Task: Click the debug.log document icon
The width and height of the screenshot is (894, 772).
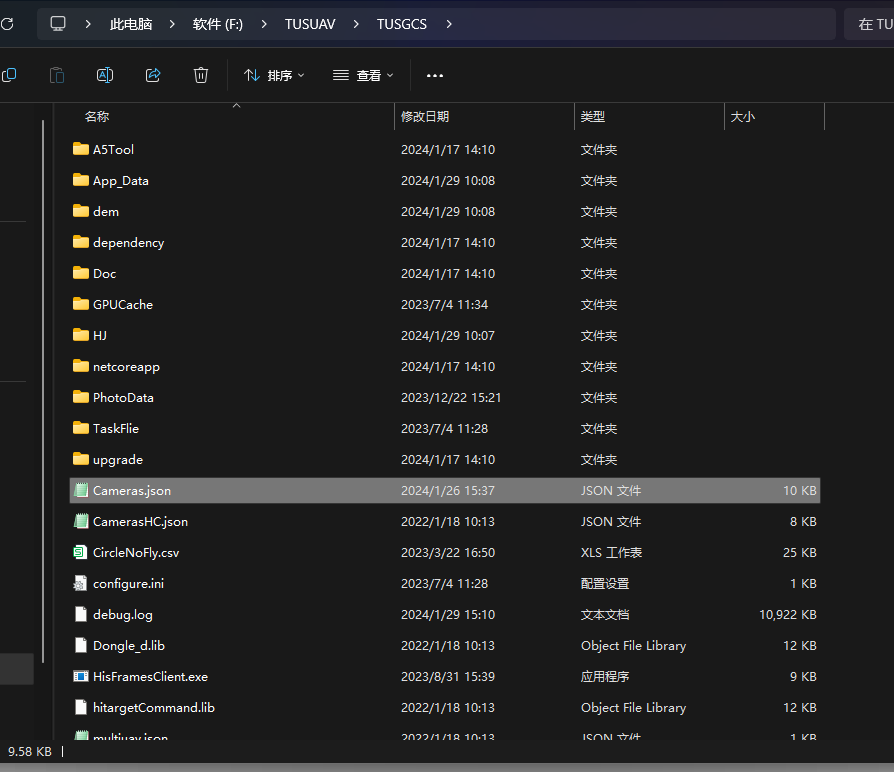Action: 81,614
